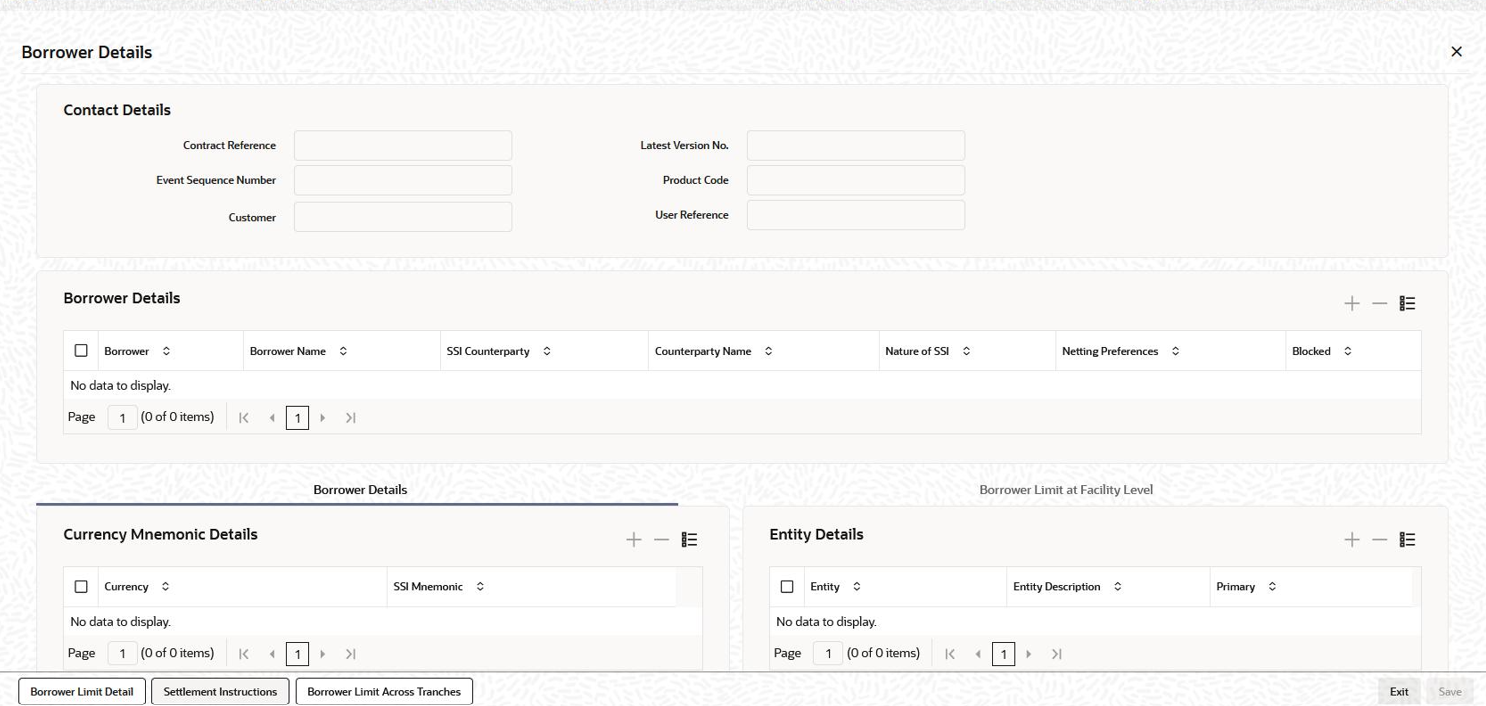This screenshot has height=706, width=1486.
Task: Open the Borrower Details tab
Action: pyautogui.click(x=359, y=489)
